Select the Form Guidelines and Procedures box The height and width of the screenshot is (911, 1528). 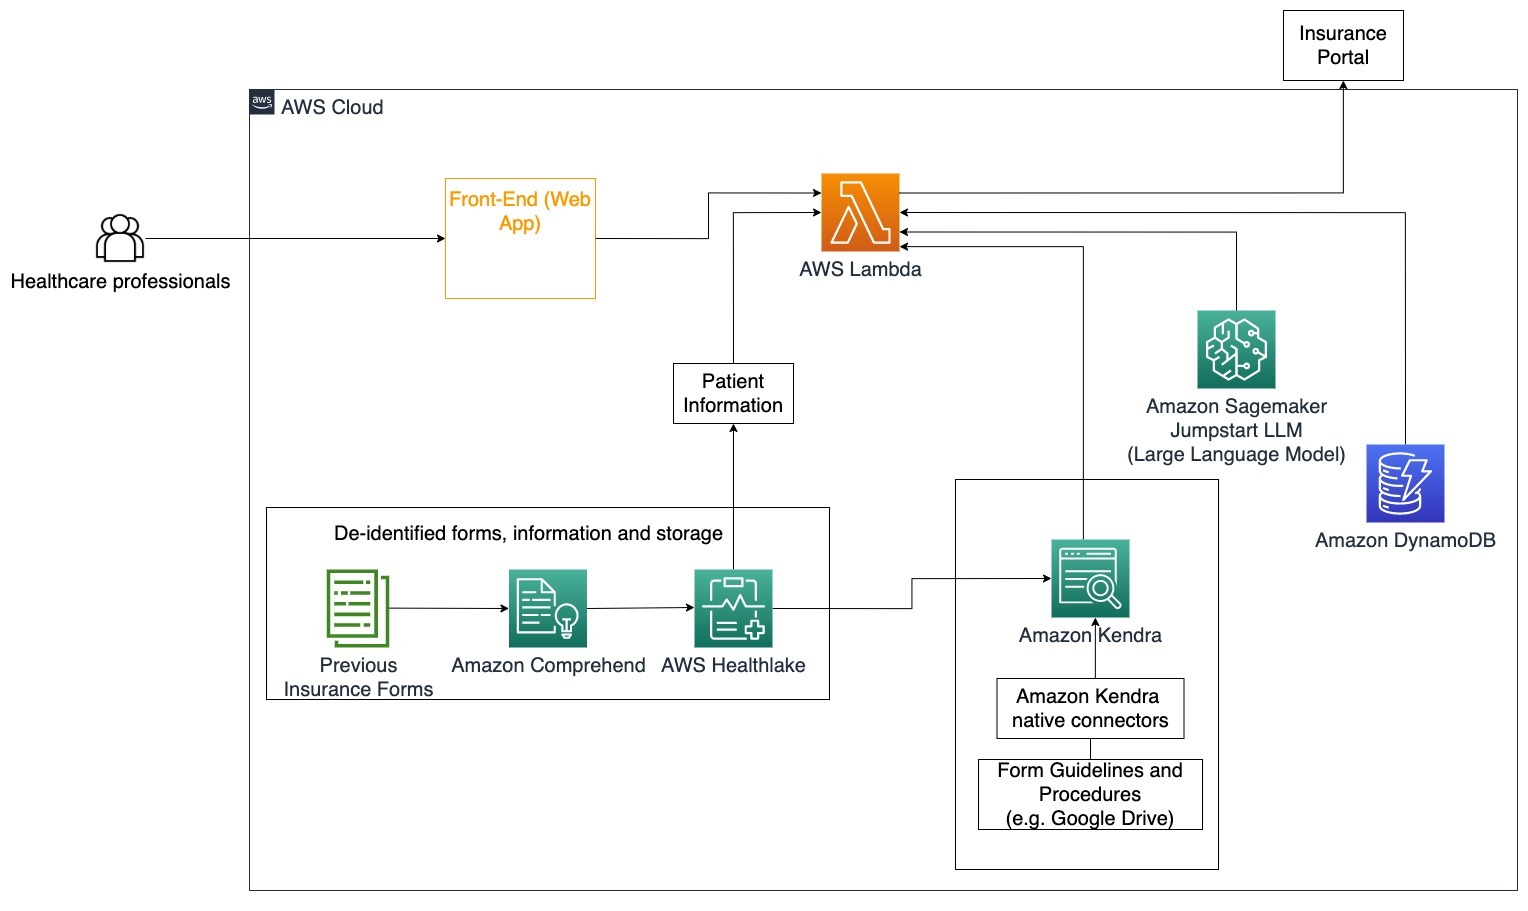tap(1090, 794)
